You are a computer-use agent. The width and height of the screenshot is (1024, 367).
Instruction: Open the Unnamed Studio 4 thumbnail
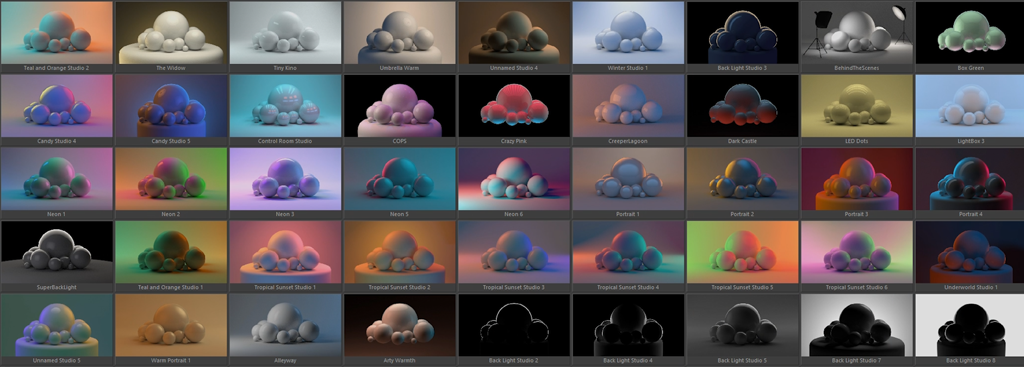pyautogui.click(x=514, y=33)
